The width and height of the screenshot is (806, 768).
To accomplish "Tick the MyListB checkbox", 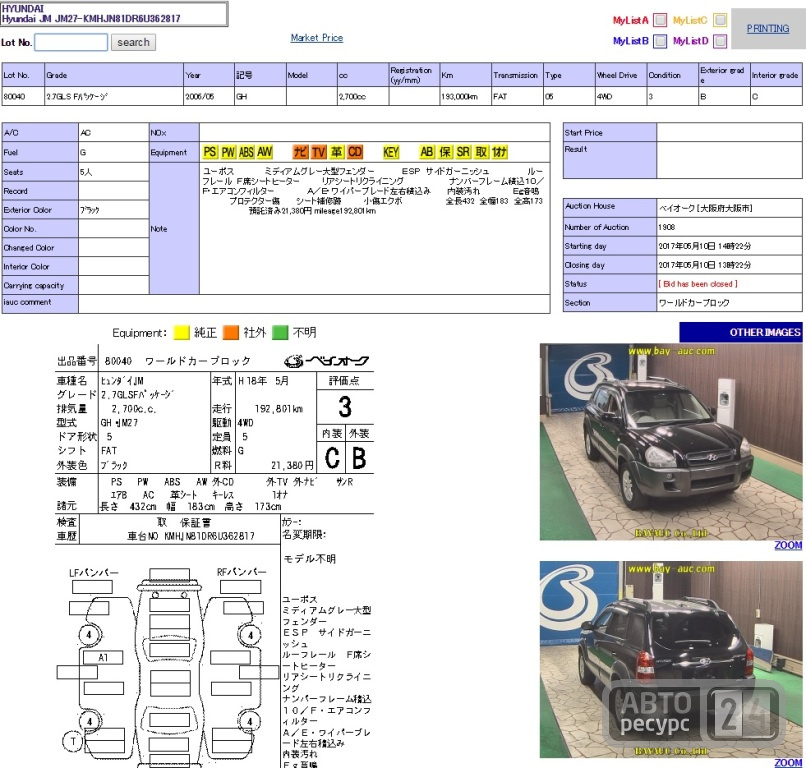I will click(660, 41).
